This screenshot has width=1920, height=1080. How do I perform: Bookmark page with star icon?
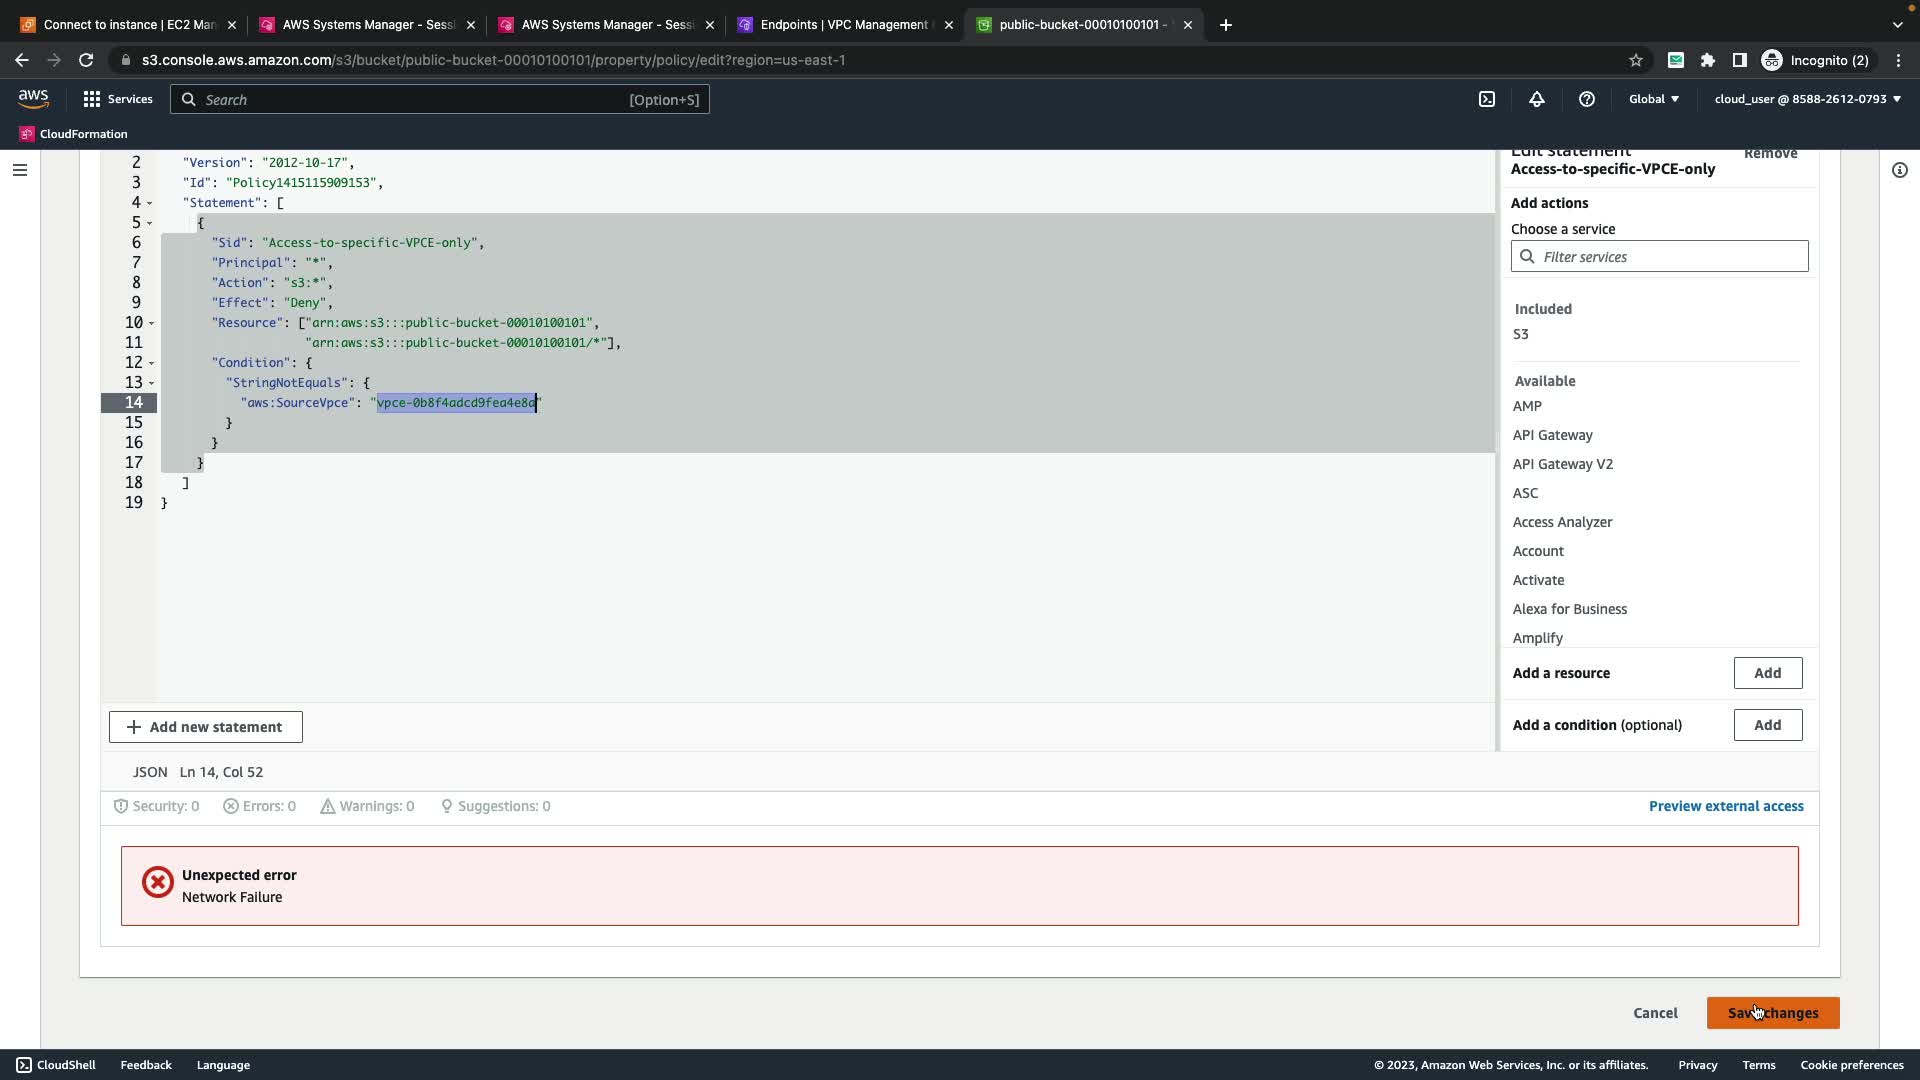point(1636,60)
